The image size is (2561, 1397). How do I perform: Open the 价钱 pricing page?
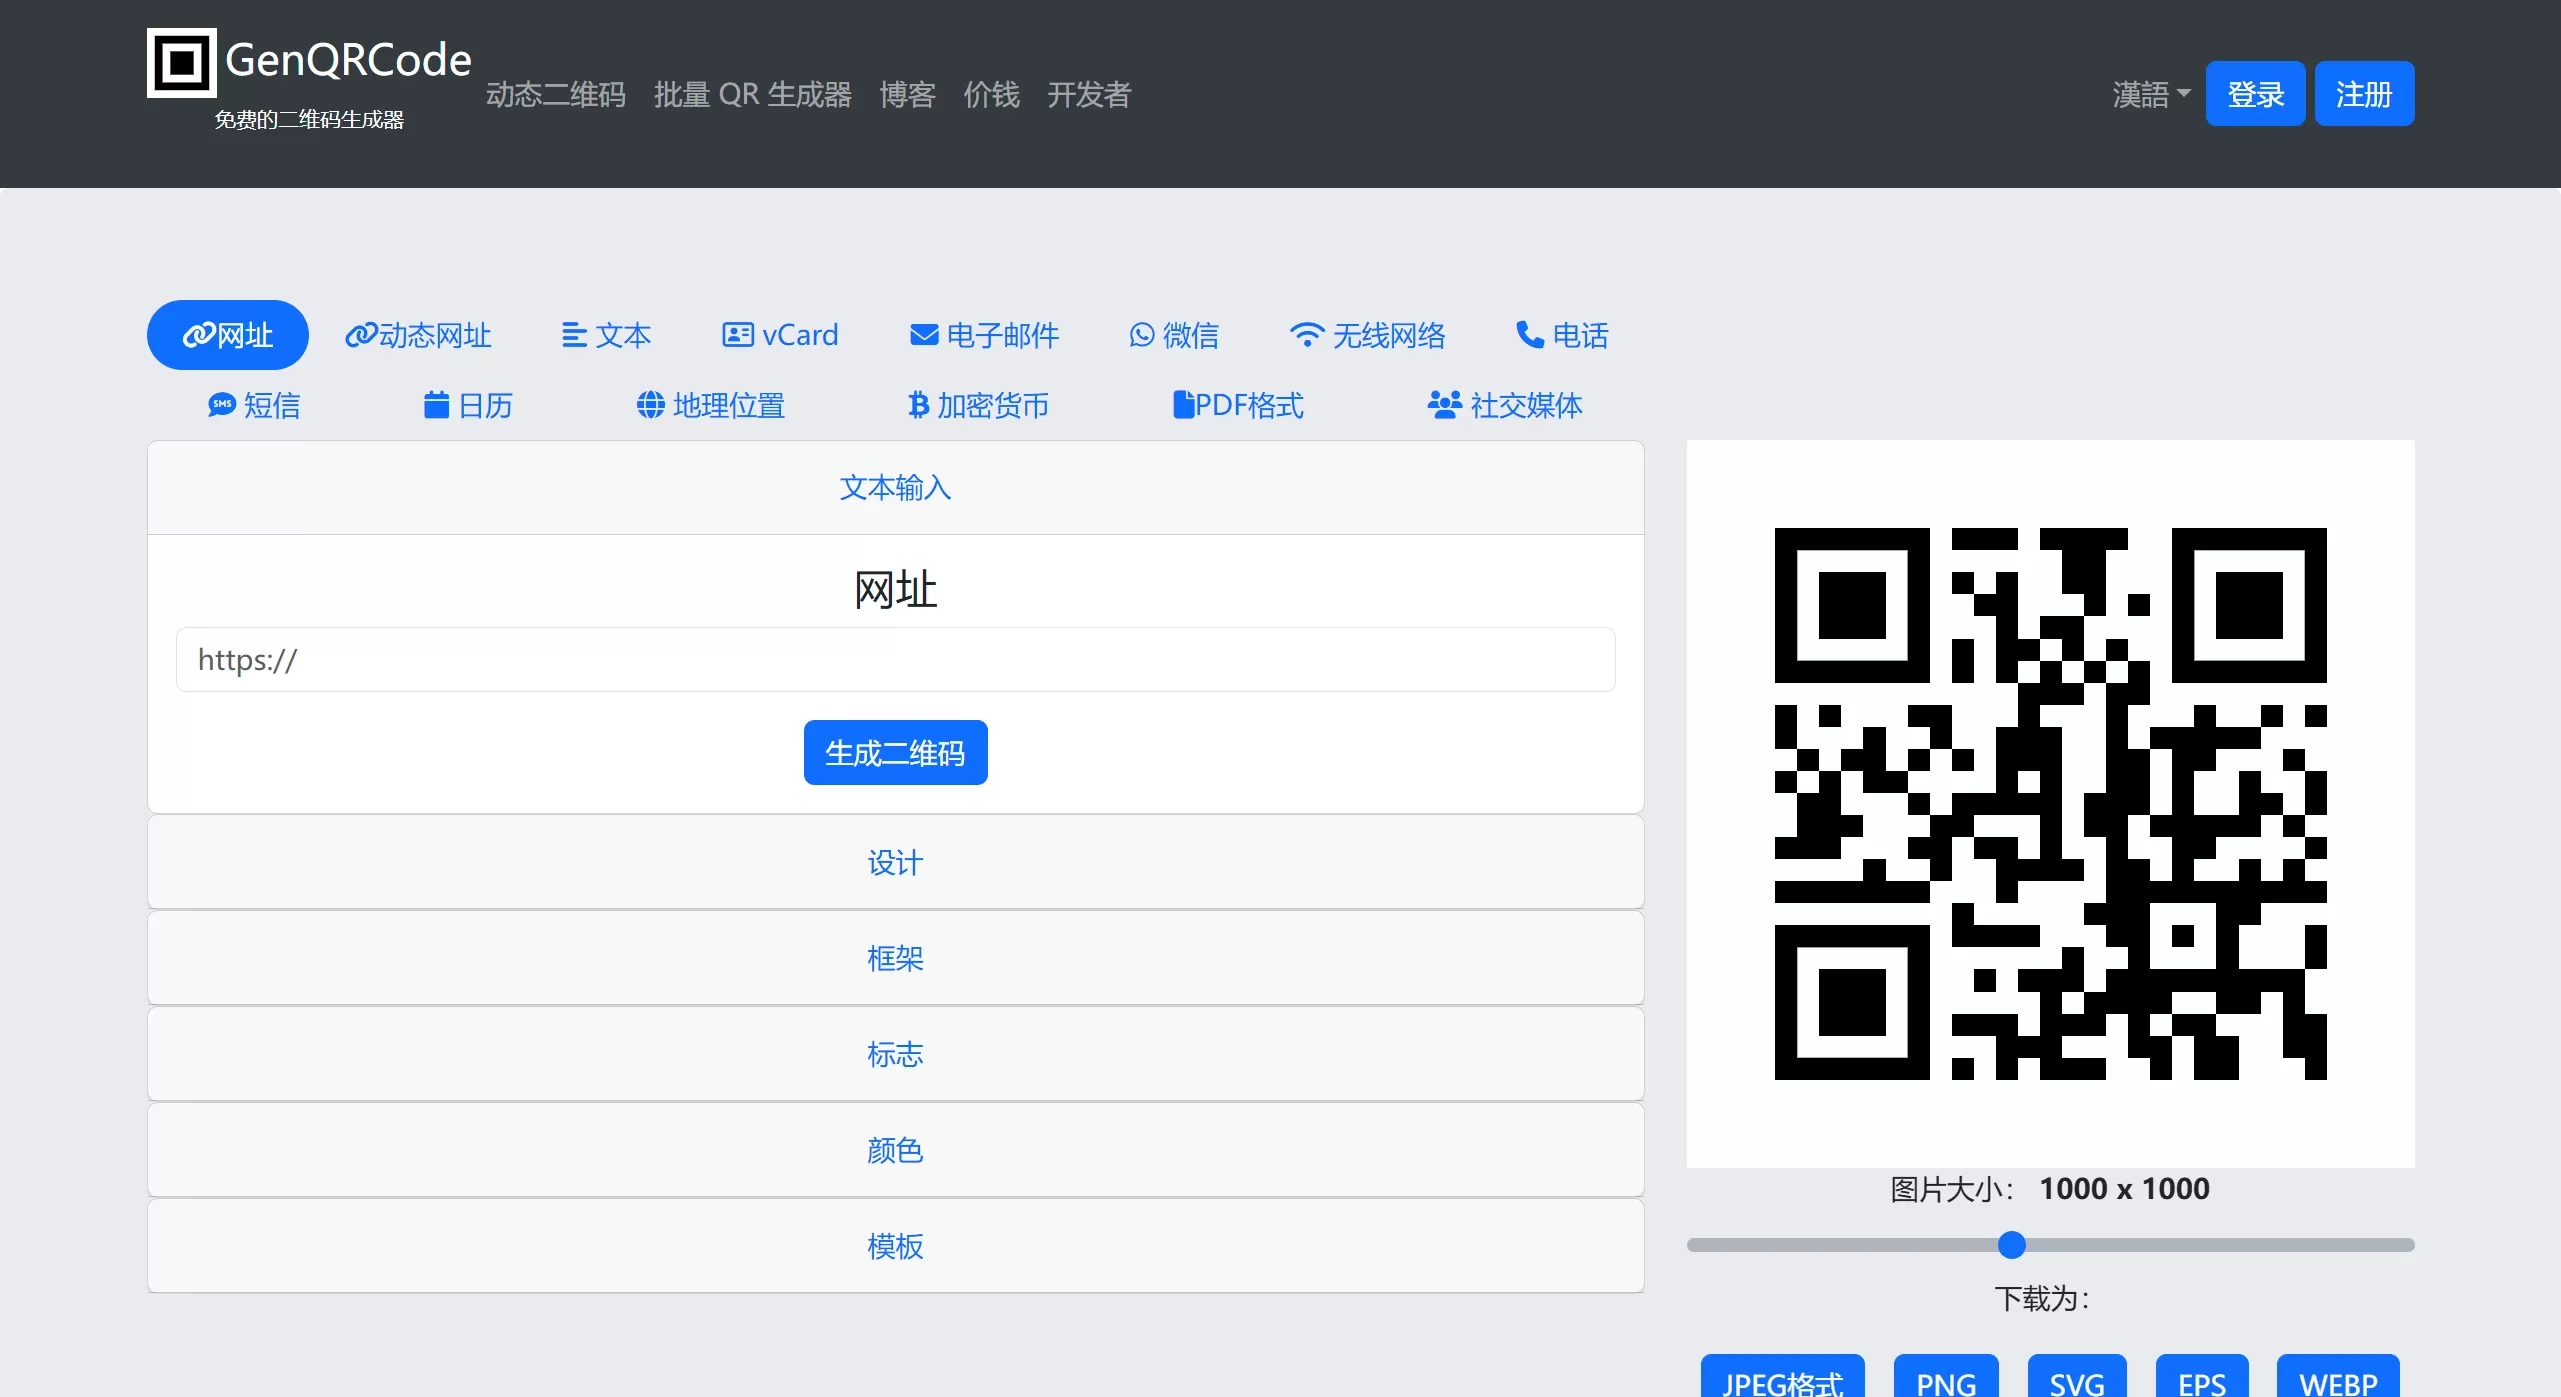point(991,94)
